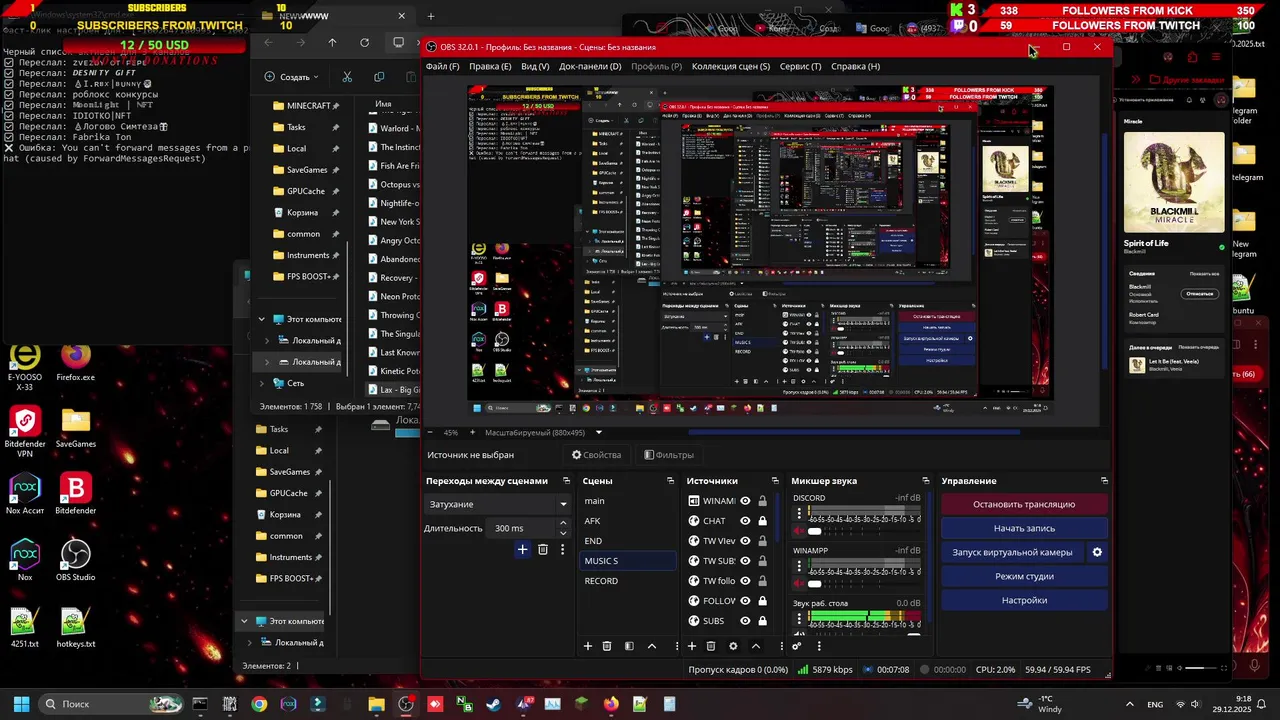Open Google Chrome from the taskbar
The image size is (1280, 720).
pos(259,704)
